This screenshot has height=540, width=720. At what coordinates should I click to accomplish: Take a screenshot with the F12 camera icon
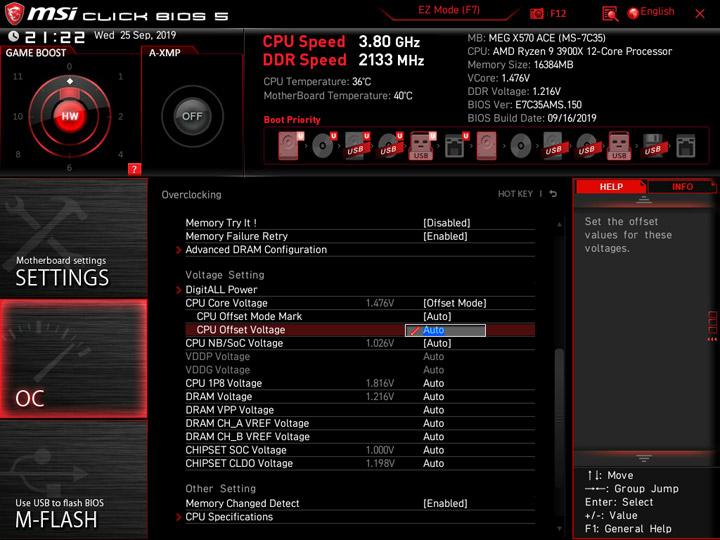(536, 14)
